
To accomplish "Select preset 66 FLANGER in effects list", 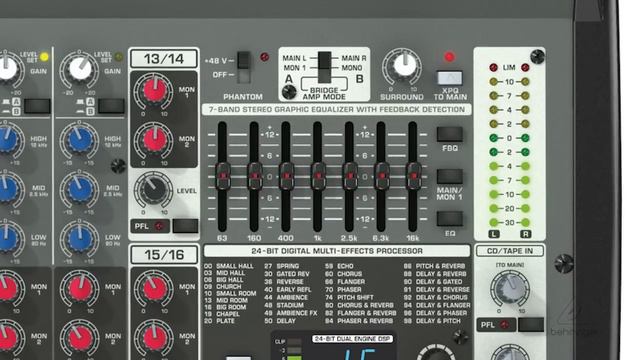I will coord(345,282).
